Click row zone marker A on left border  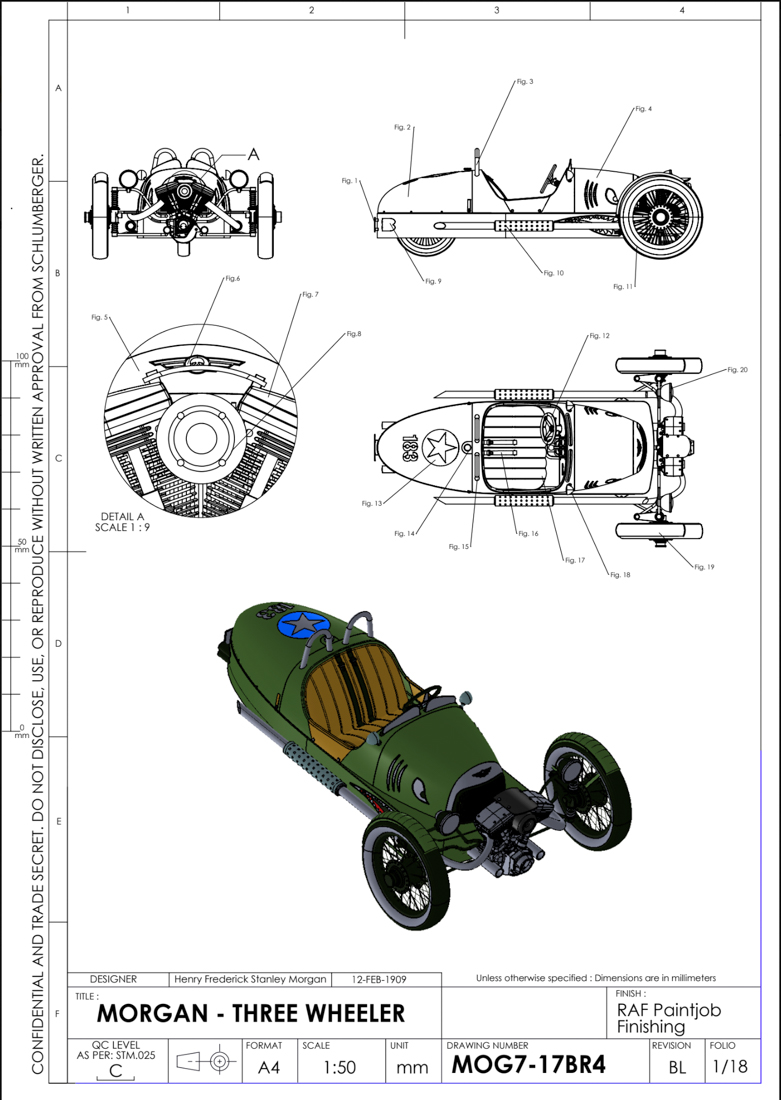[58, 88]
